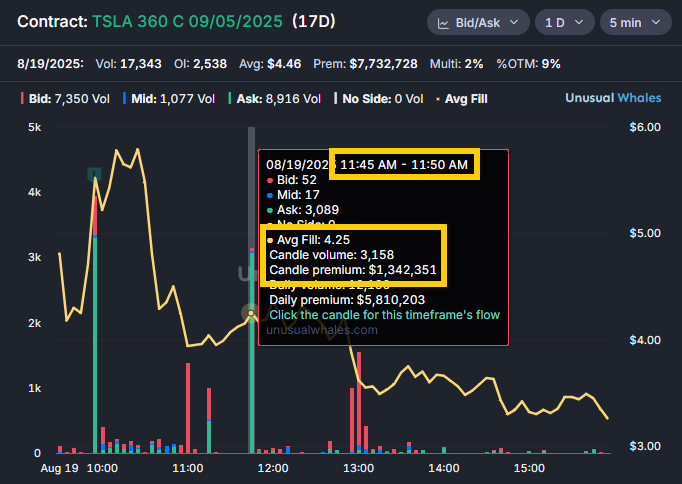Click the 'Prem: $7,732,728' stat
The width and height of the screenshot is (682, 484).
(x=365, y=64)
